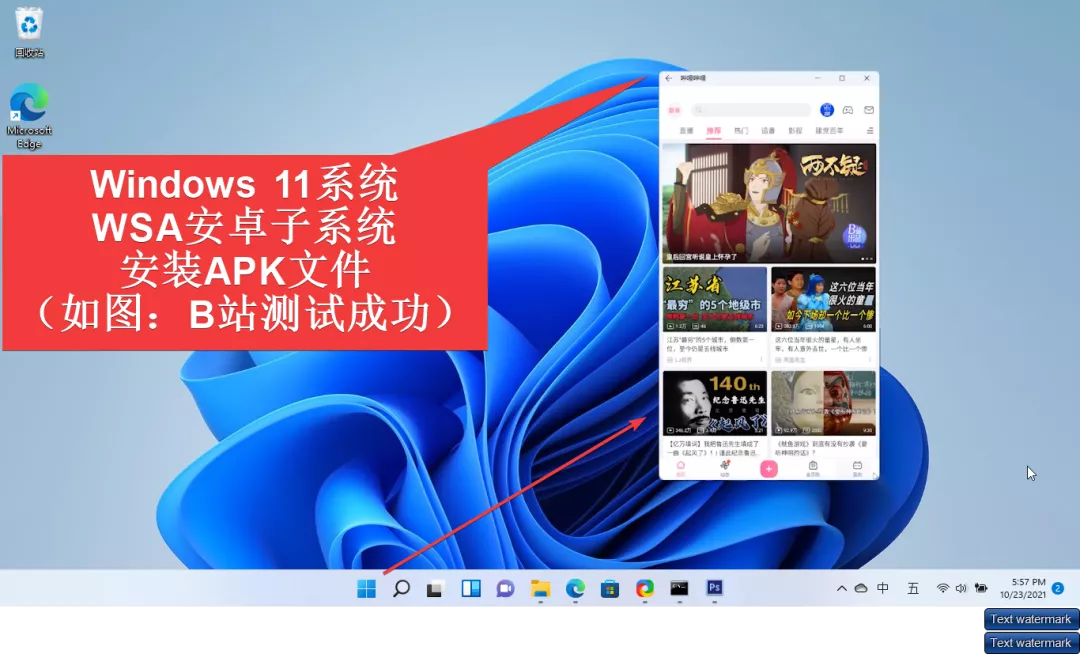Viewport: 1080px width, 654px height.
Task: Click the back arrow in Bilibili title bar
Action: [668, 78]
